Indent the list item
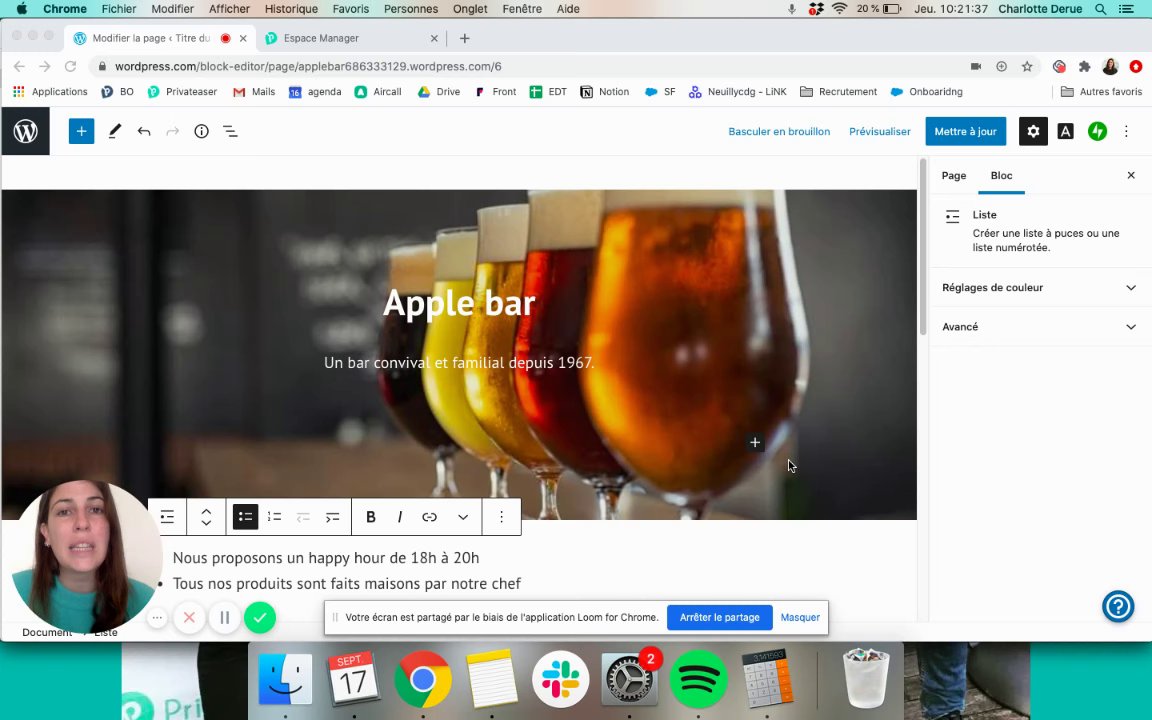The image size is (1152, 720). click(333, 517)
